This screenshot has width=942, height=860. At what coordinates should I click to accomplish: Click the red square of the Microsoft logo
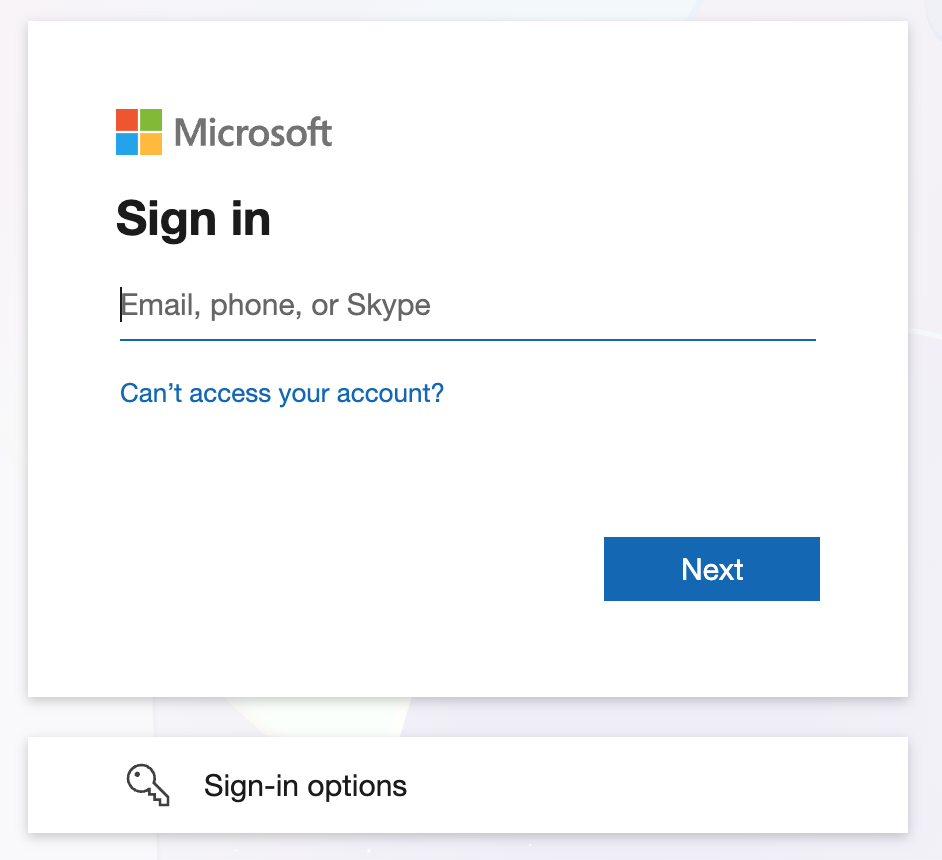pyautogui.click(x=127, y=120)
